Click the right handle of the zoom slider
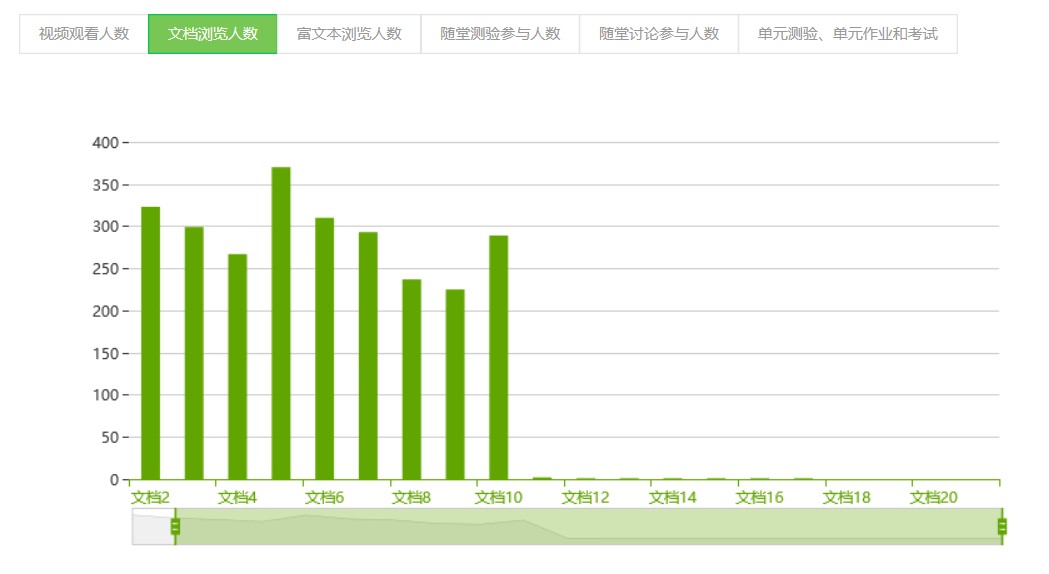This screenshot has height=574, width=1049. (x=1002, y=527)
